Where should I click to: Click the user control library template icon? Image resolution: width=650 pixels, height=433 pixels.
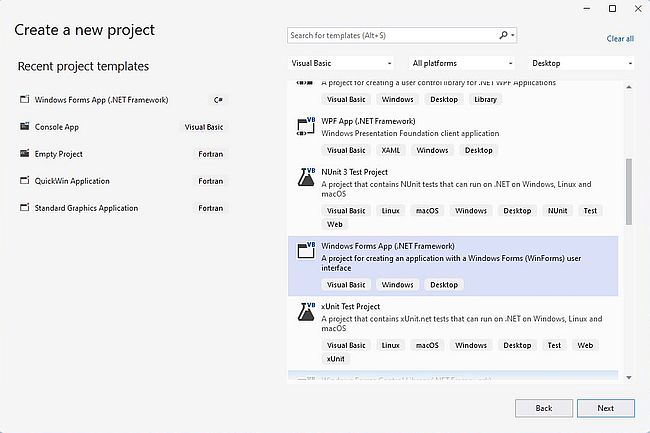[305, 83]
